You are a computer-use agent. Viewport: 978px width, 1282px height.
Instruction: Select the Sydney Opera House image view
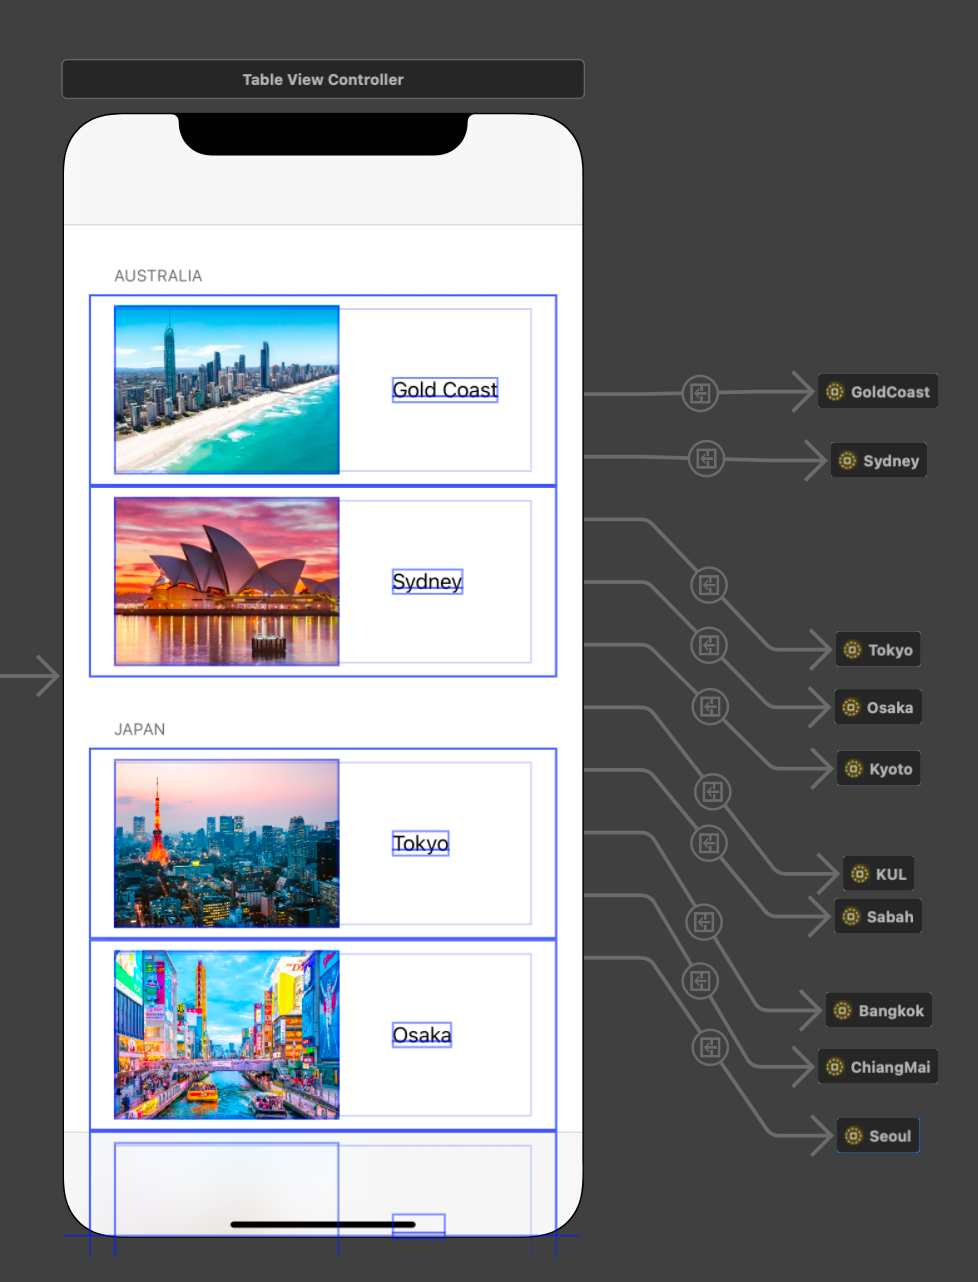(226, 581)
